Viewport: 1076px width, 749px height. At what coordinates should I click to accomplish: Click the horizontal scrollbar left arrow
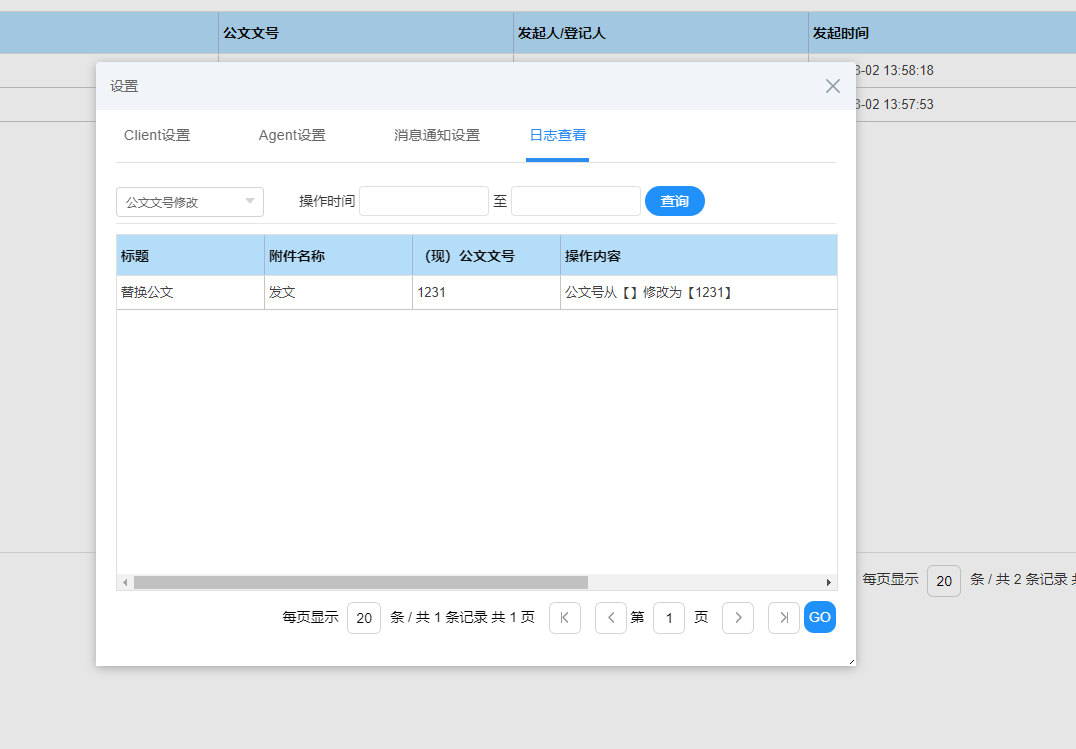point(125,582)
